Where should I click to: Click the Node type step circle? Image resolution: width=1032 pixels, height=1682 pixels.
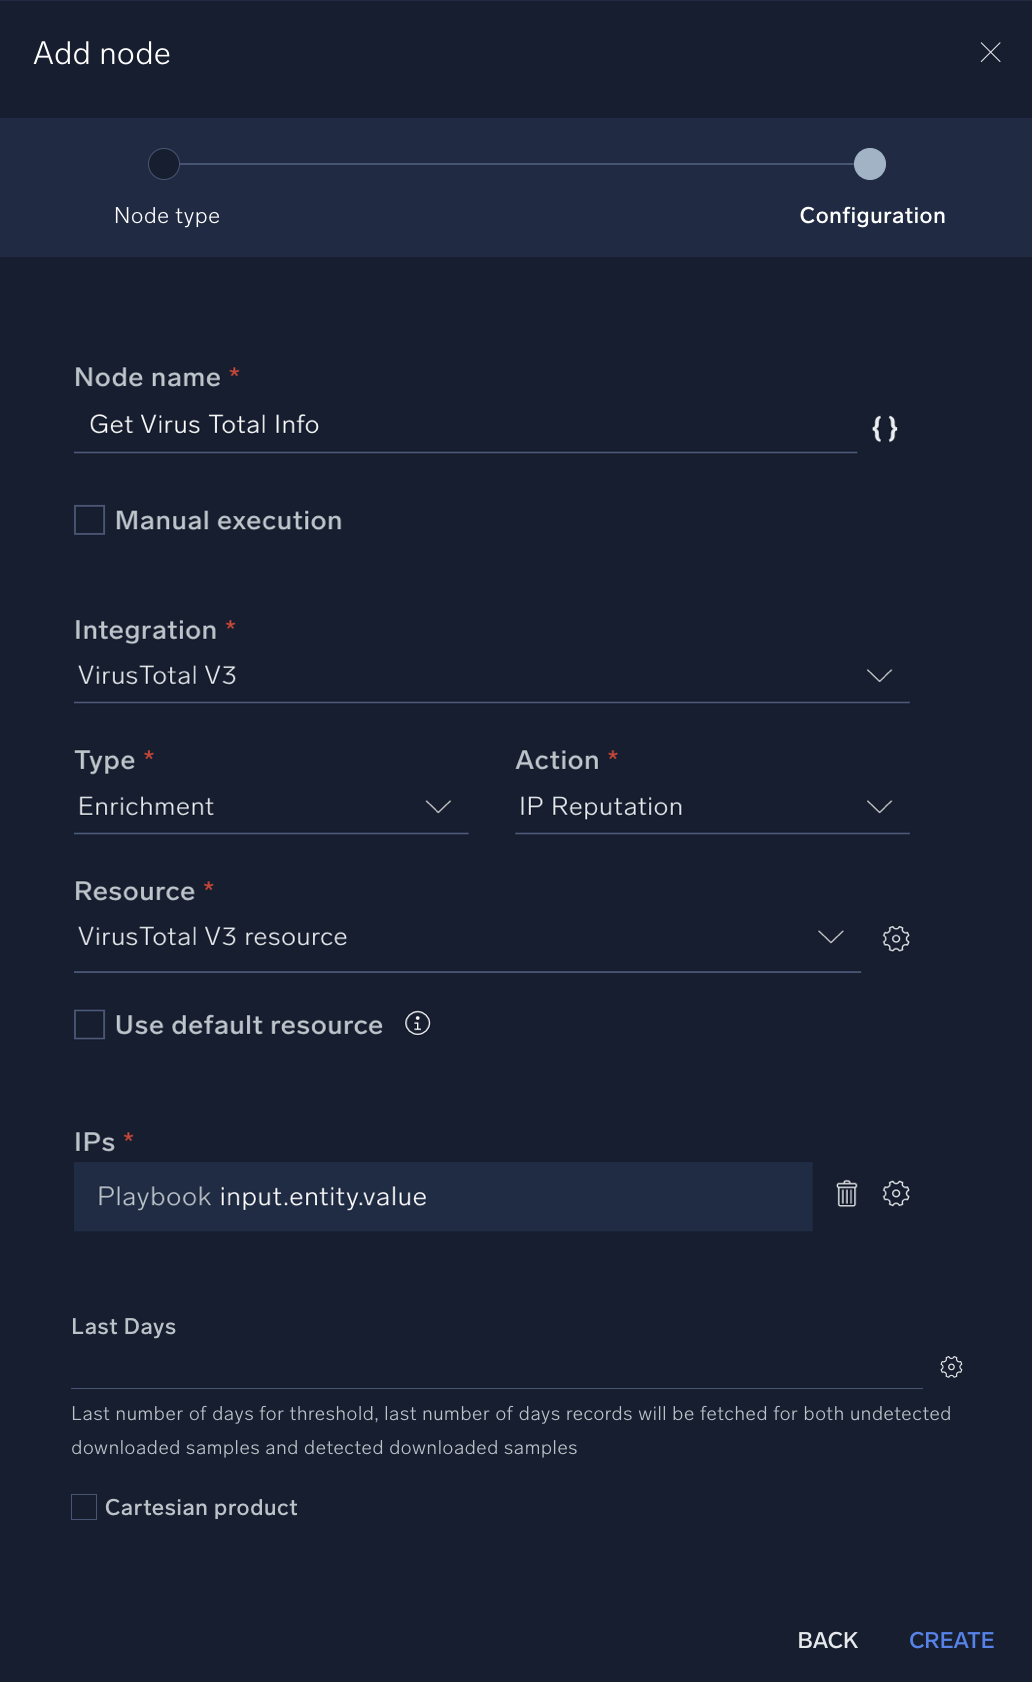164,163
